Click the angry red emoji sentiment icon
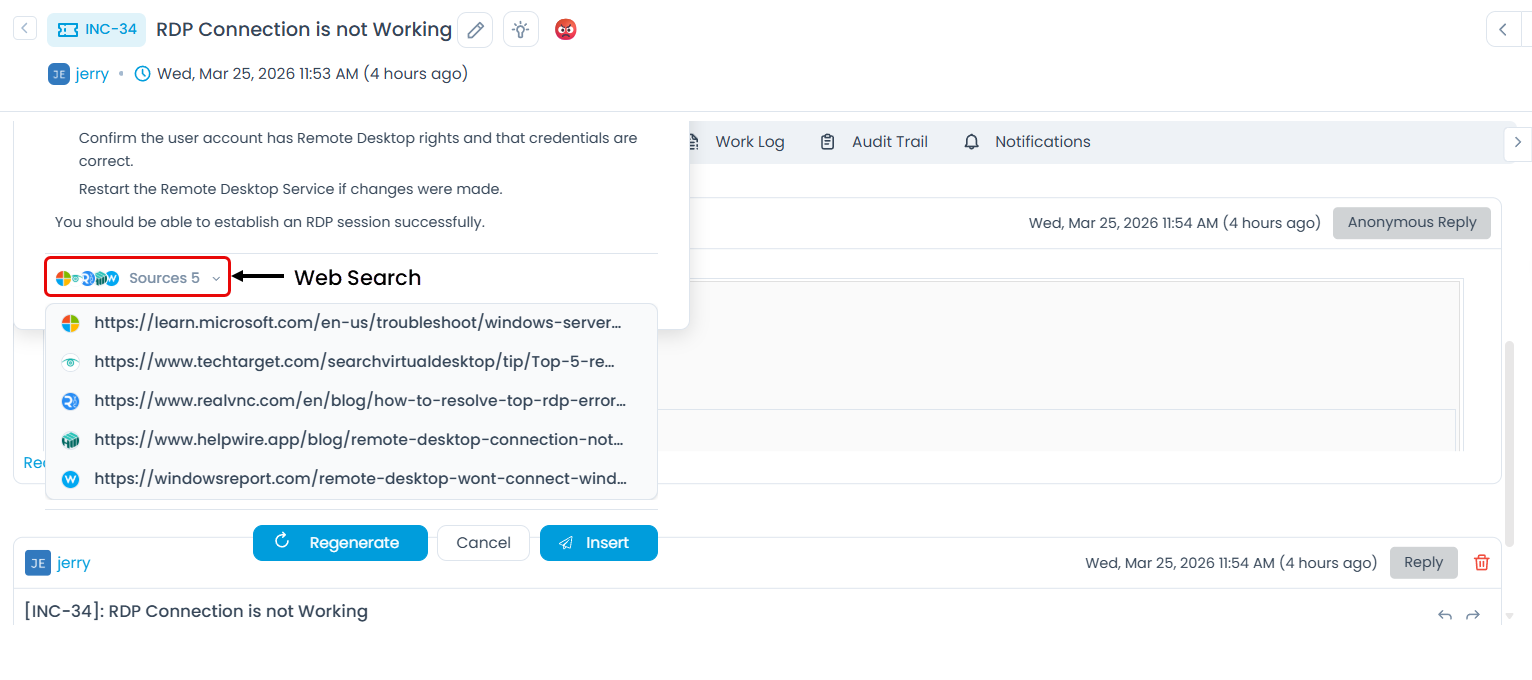1532x680 pixels. coord(566,30)
